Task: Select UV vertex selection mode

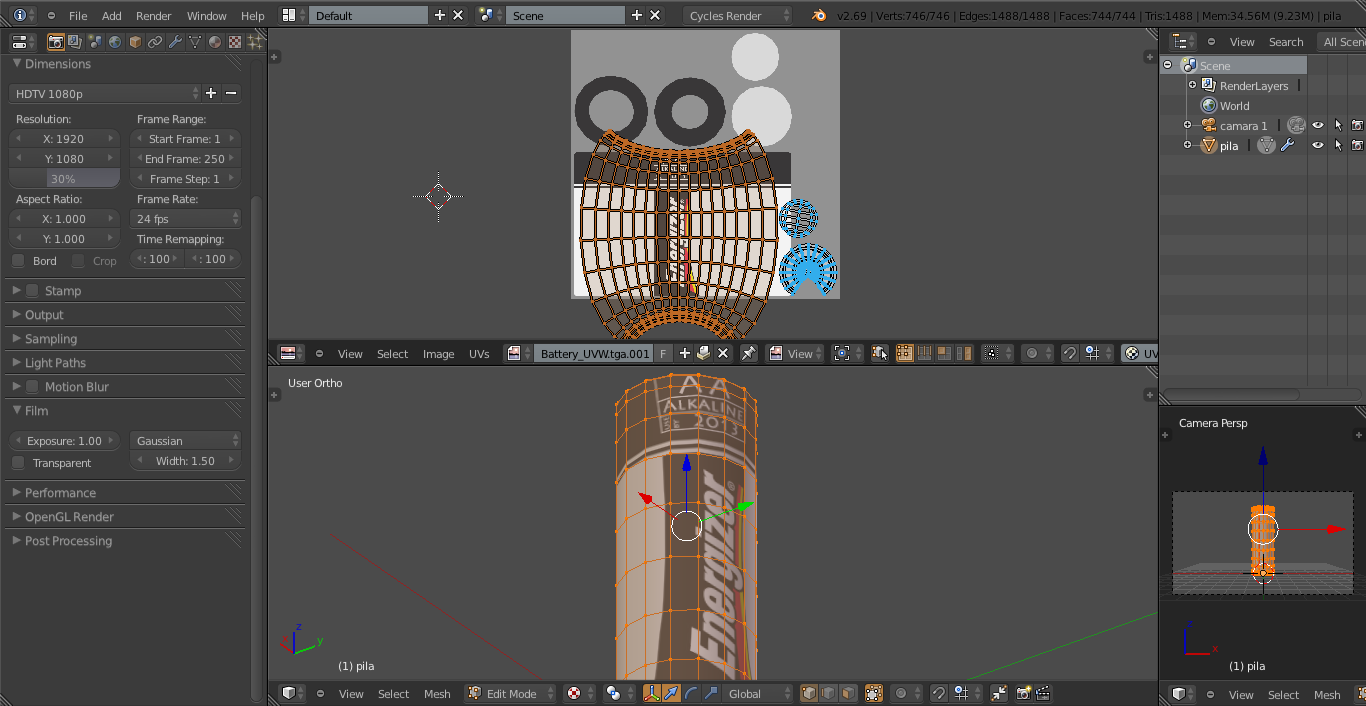Action: pyautogui.click(x=905, y=353)
